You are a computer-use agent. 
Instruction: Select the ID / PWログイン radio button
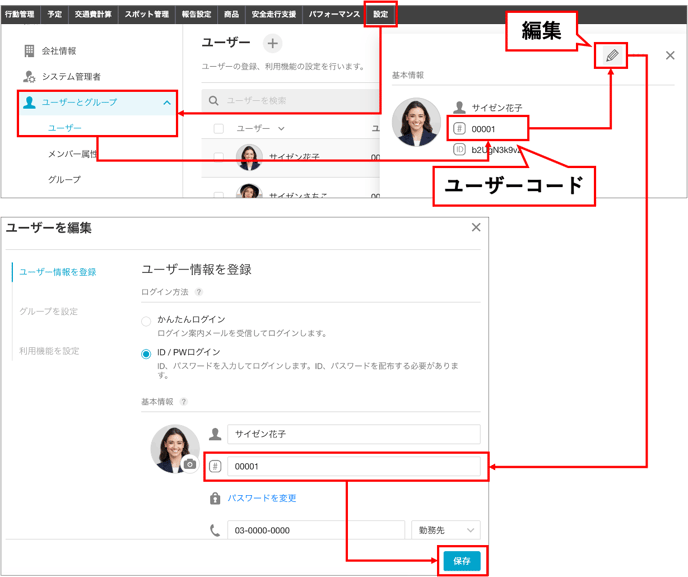click(146, 354)
